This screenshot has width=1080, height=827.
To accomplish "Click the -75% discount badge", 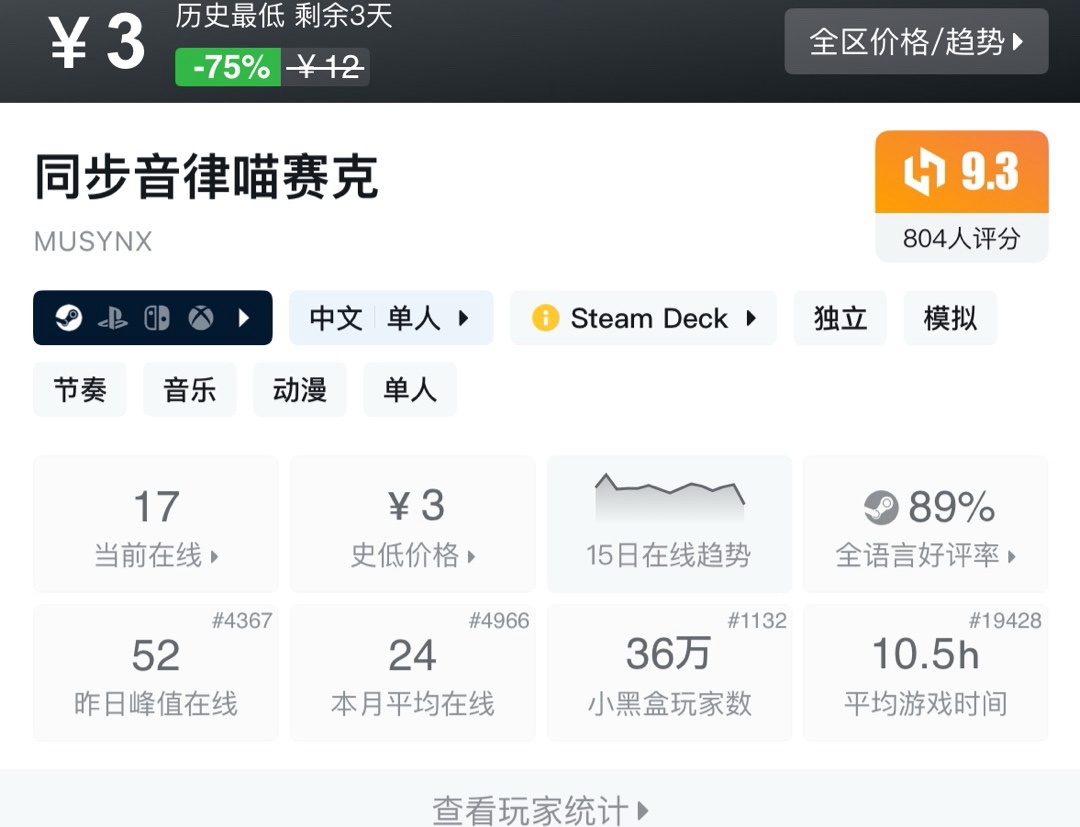I will [228, 67].
